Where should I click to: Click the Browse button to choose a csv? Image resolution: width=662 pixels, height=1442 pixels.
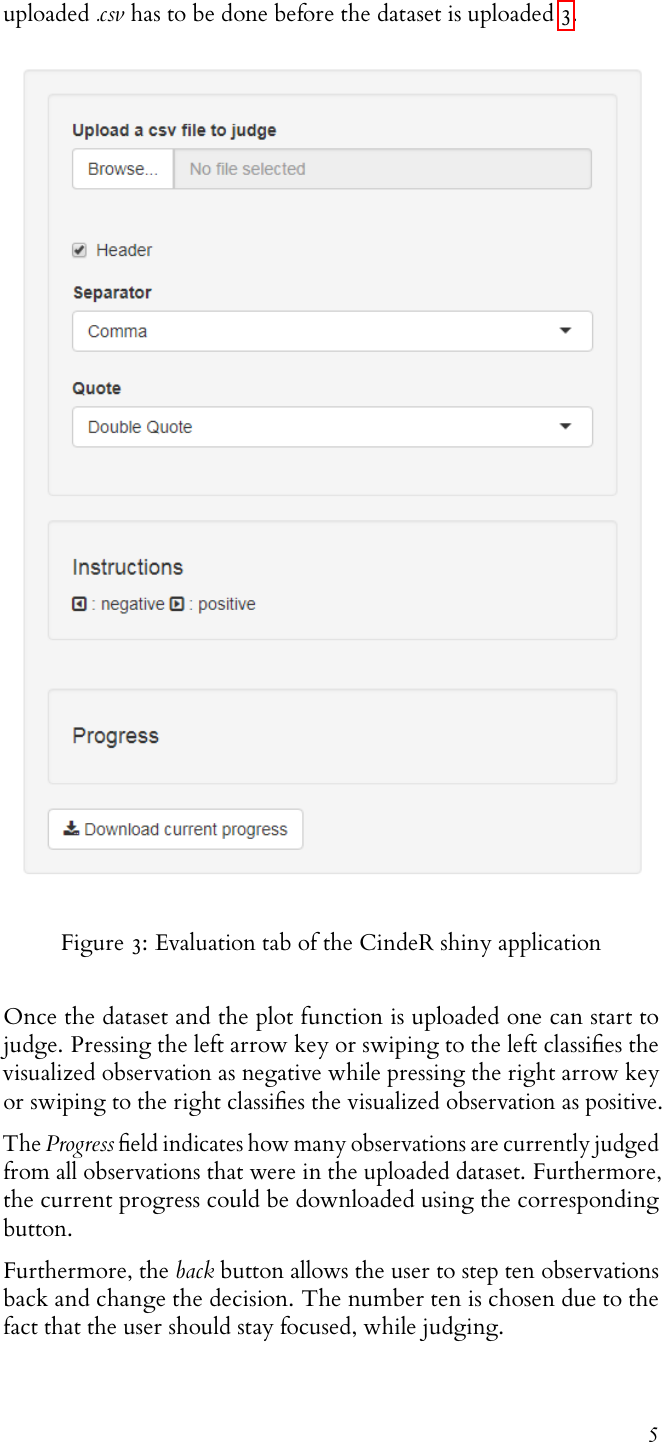(122, 168)
